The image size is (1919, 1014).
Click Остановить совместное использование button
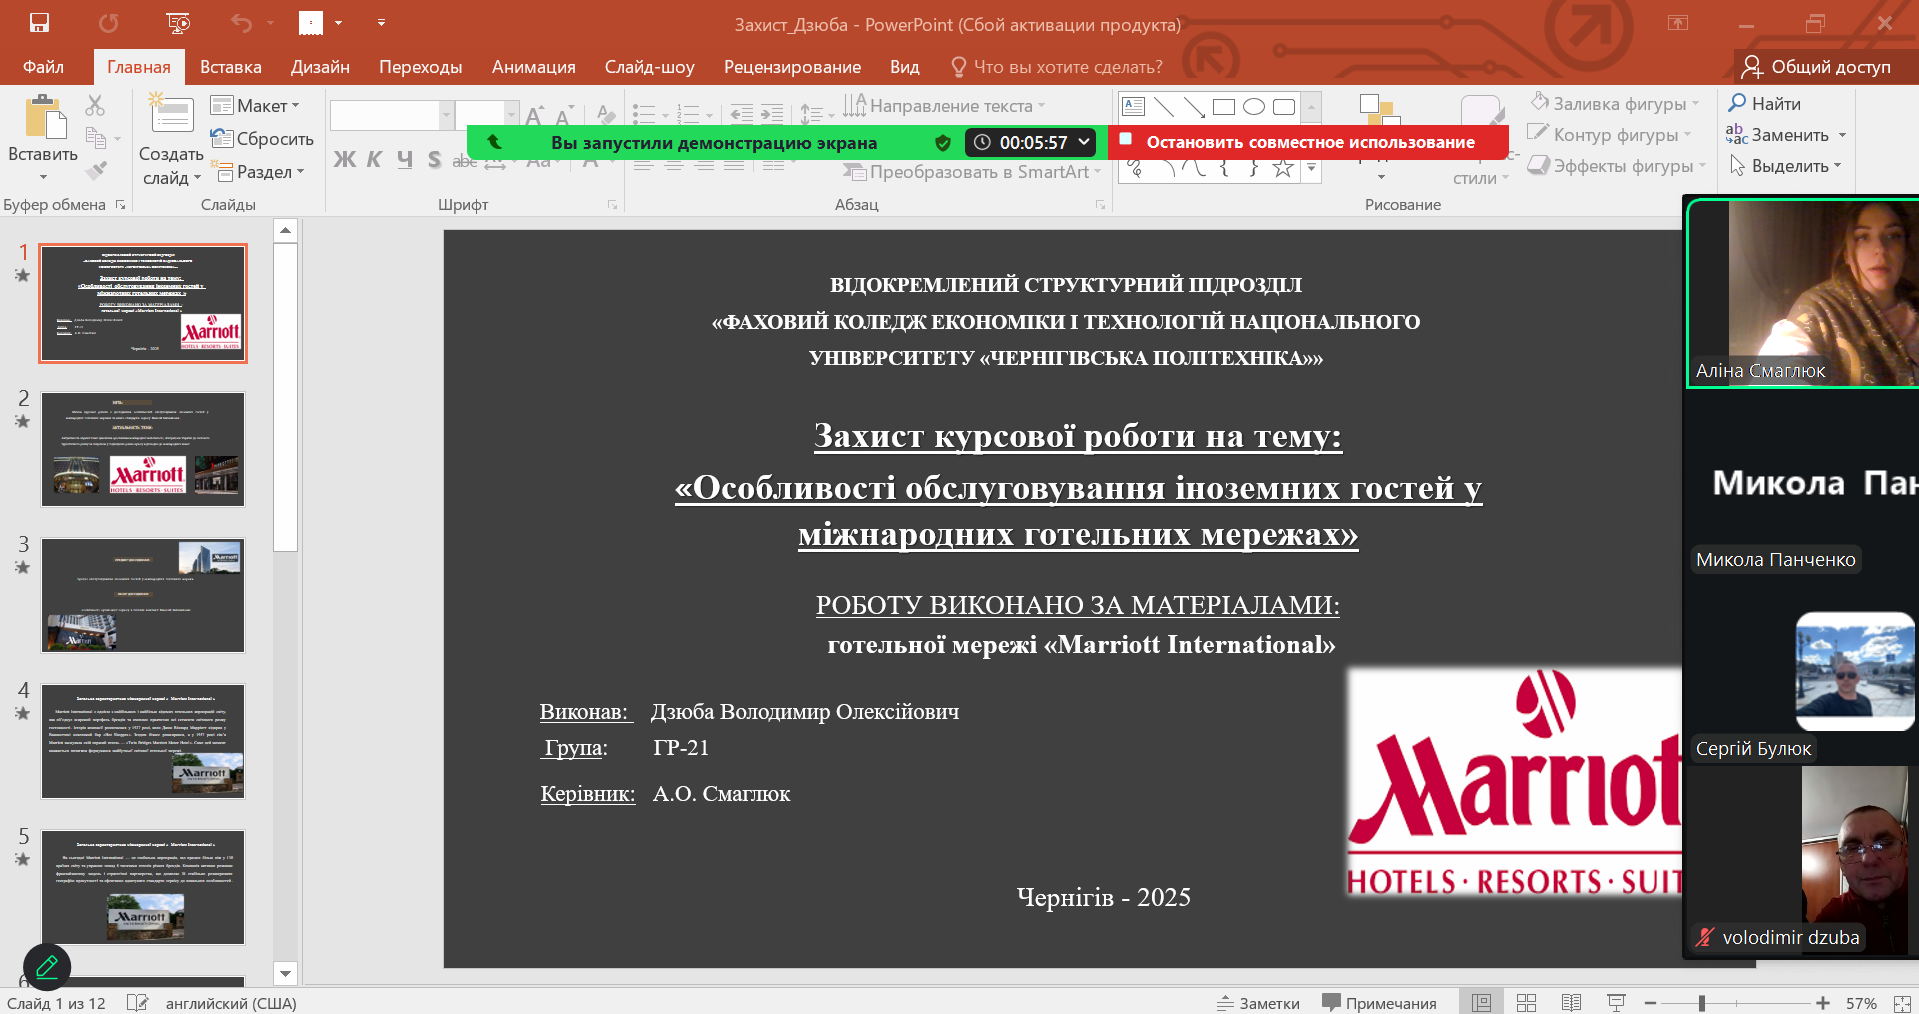pos(1308,142)
